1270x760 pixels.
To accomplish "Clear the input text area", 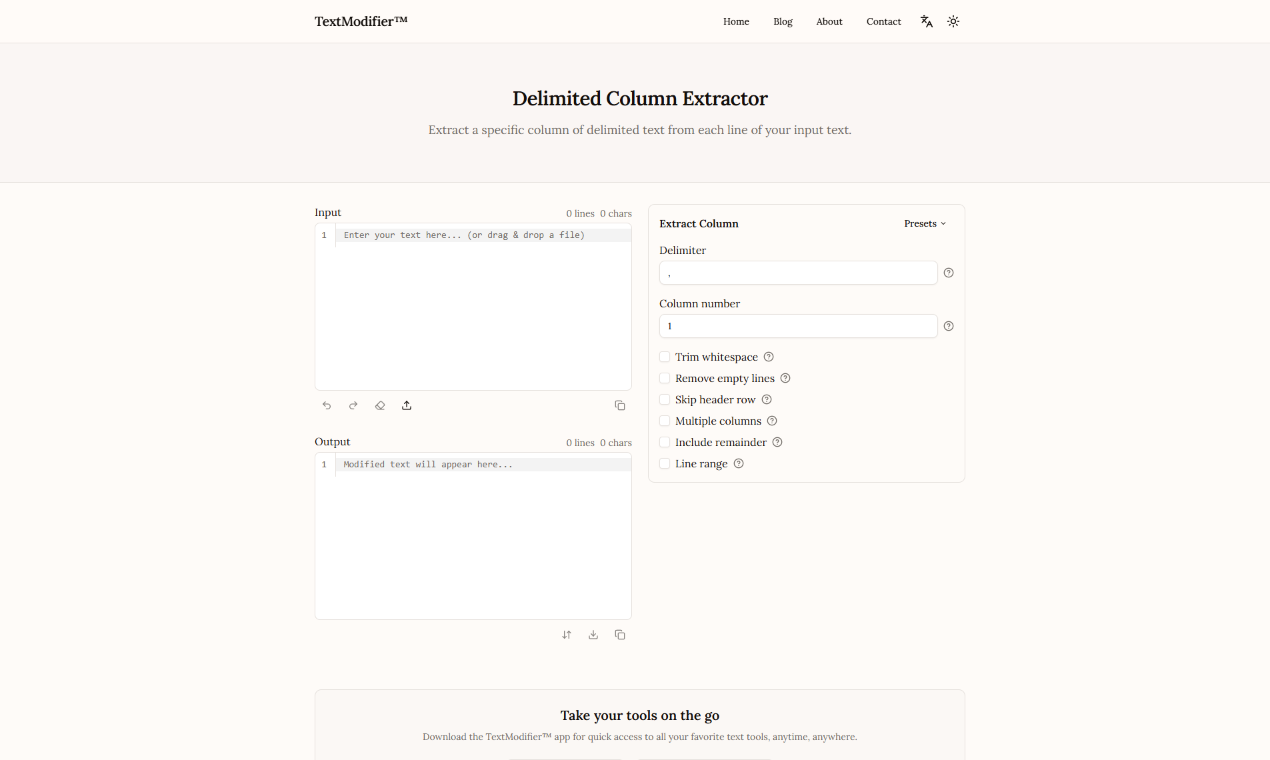I will coord(380,405).
